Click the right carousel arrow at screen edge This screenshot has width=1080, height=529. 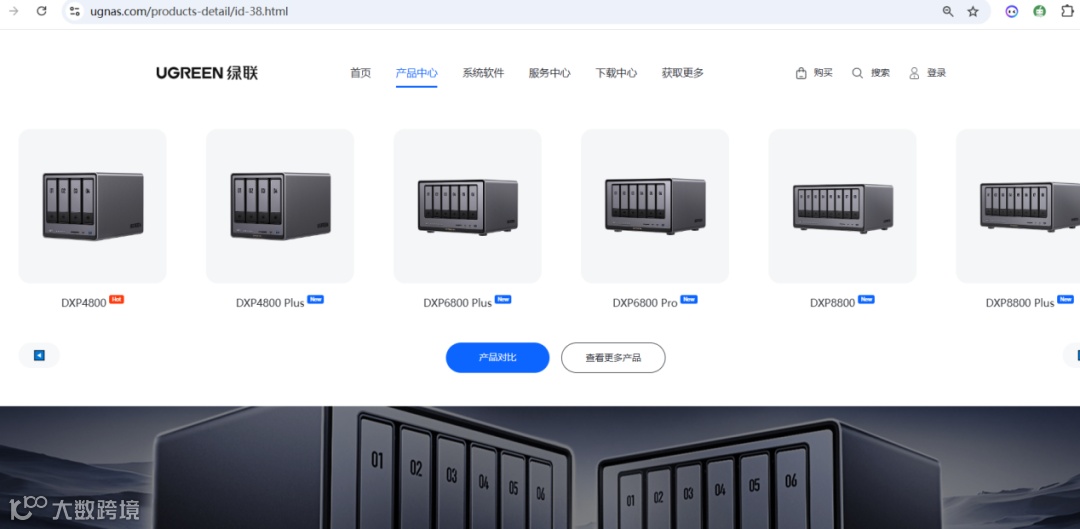(x=1072, y=355)
